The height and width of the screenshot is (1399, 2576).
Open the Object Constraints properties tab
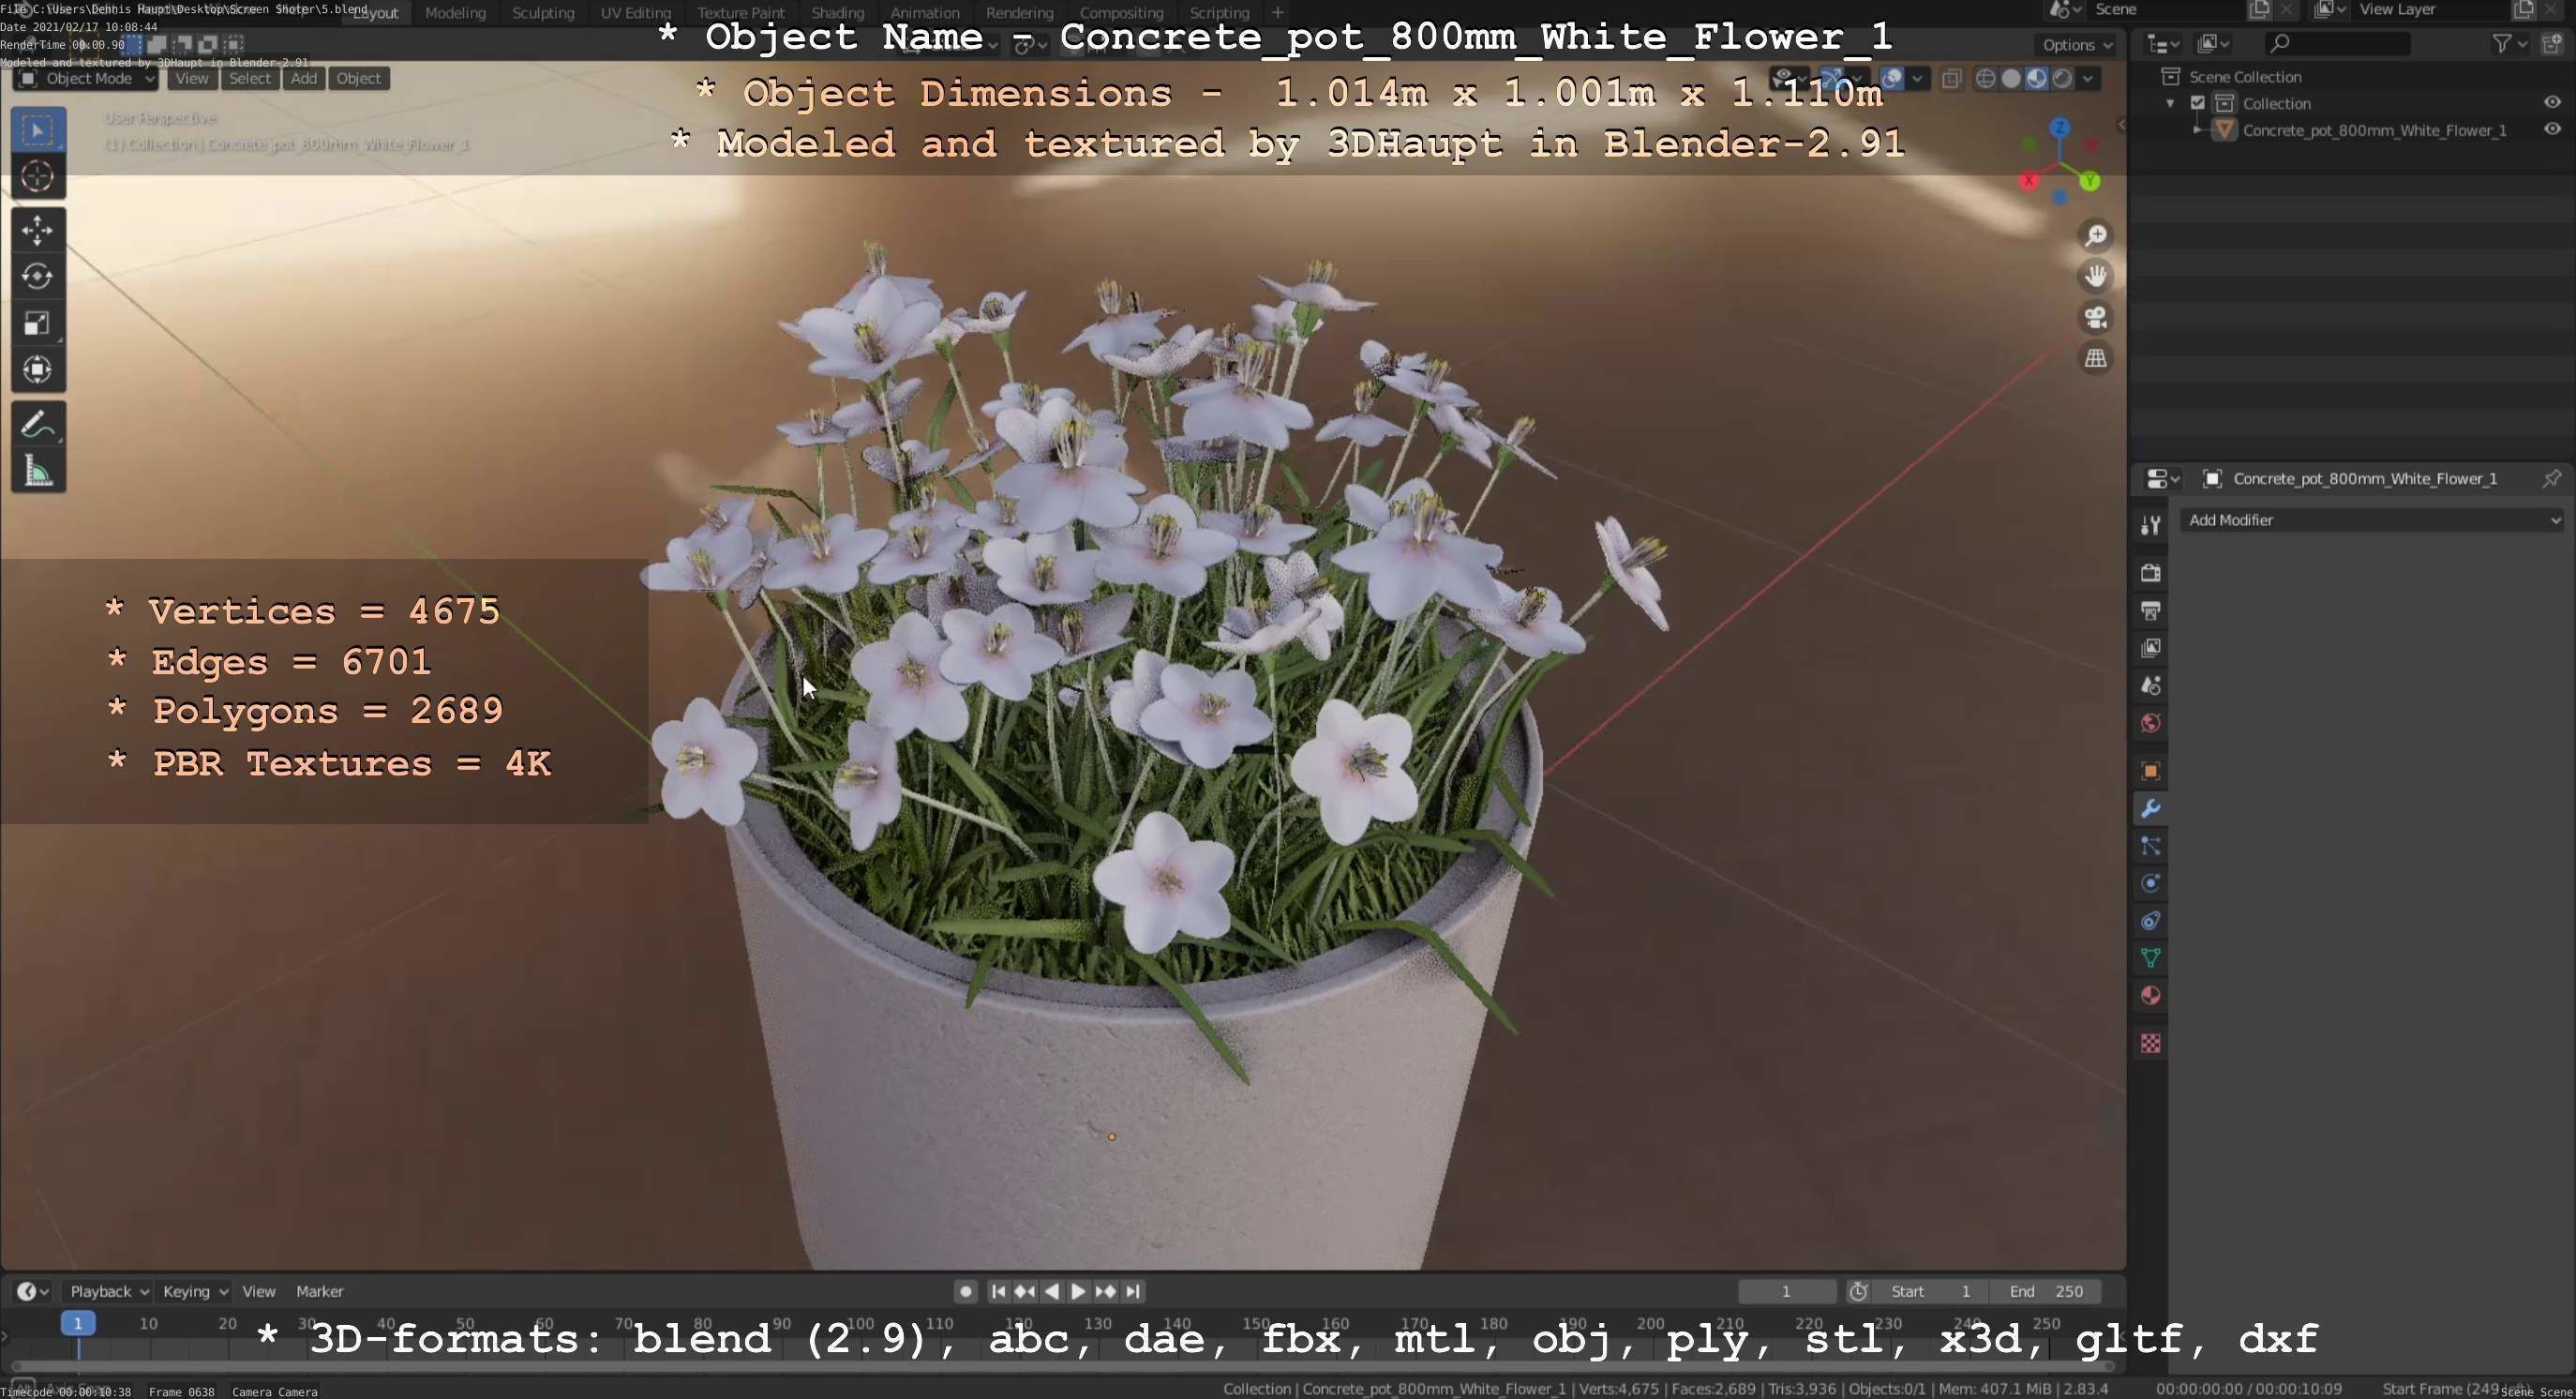pos(2151,921)
